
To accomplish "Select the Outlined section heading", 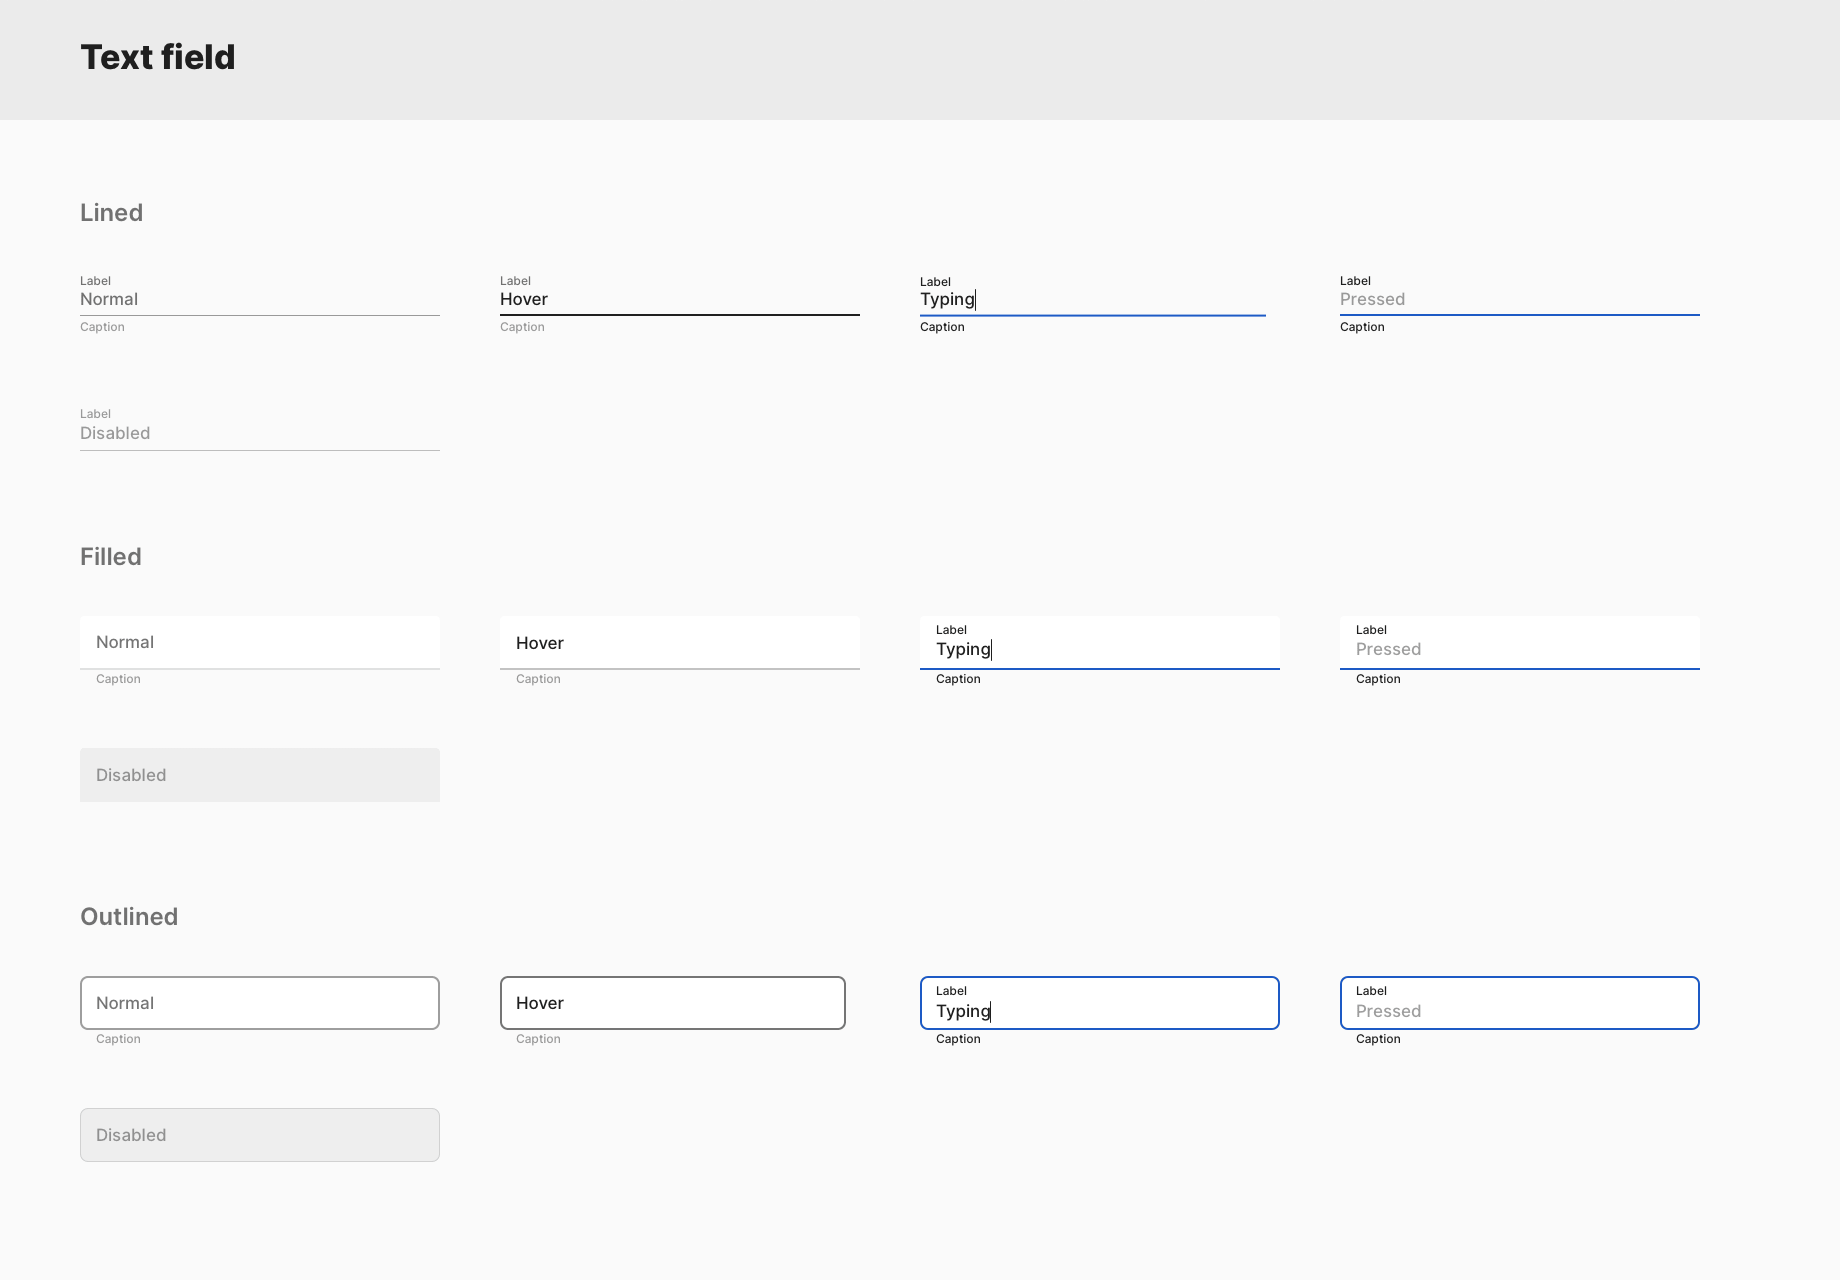I will coord(128,916).
